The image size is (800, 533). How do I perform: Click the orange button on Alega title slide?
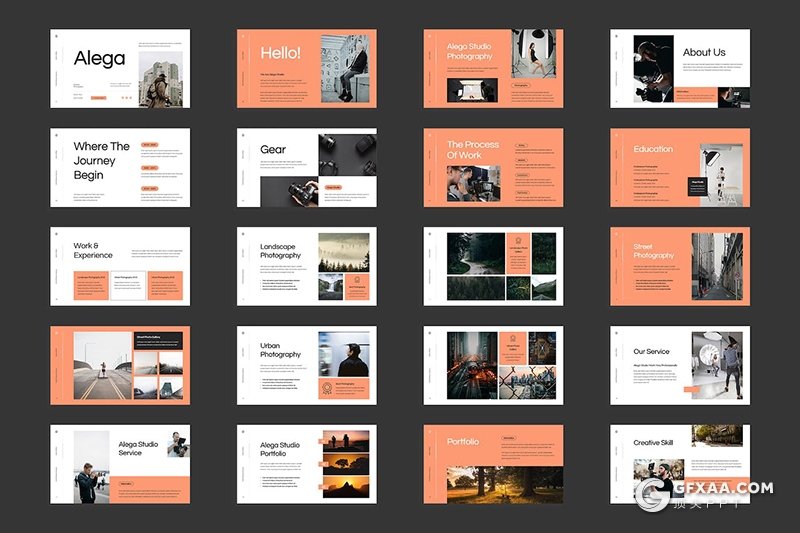pyautogui.click(x=98, y=98)
